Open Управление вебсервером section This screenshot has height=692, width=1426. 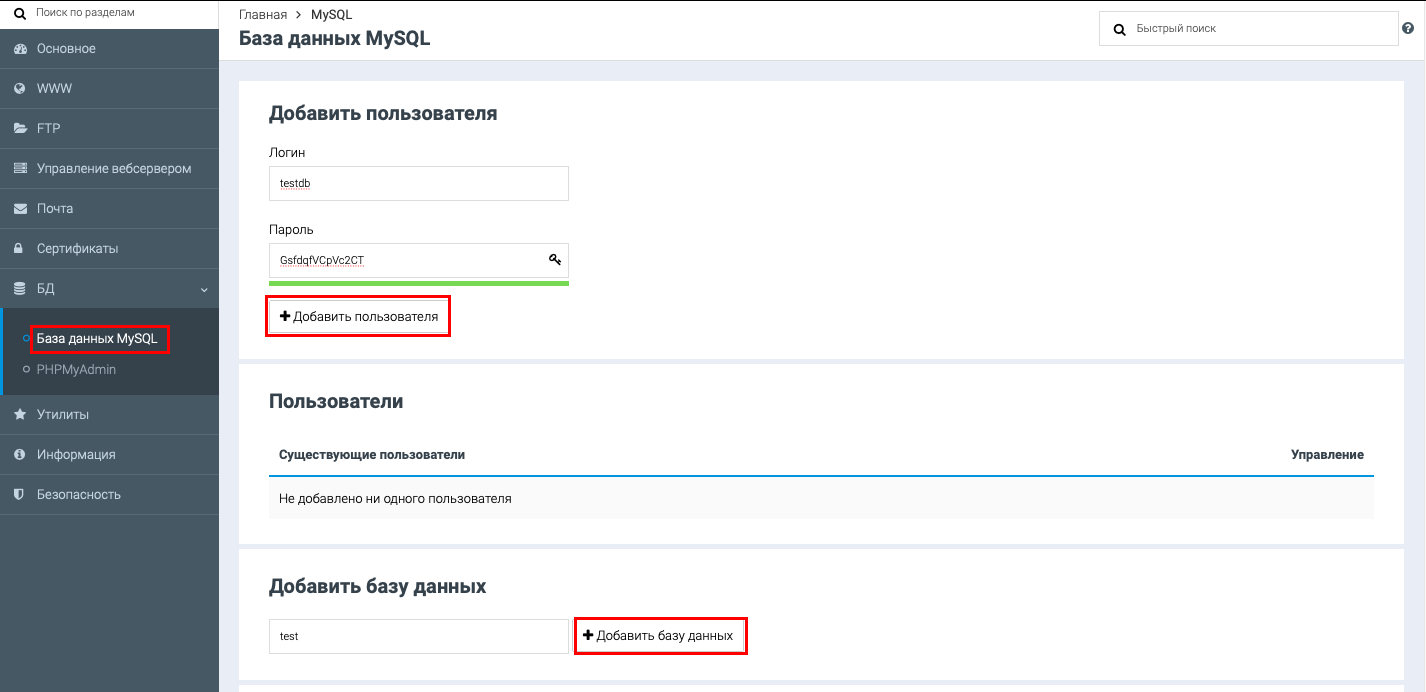pyautogui.click(x=109, y=169)
